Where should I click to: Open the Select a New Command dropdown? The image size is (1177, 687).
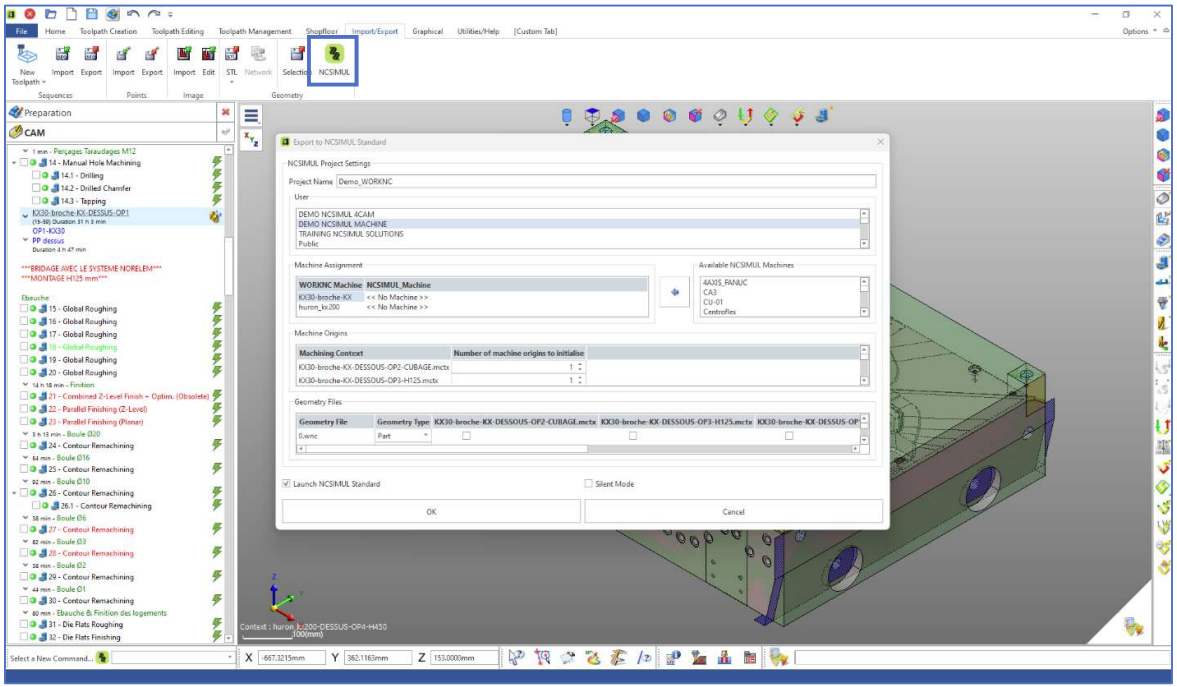coord(230,658)
